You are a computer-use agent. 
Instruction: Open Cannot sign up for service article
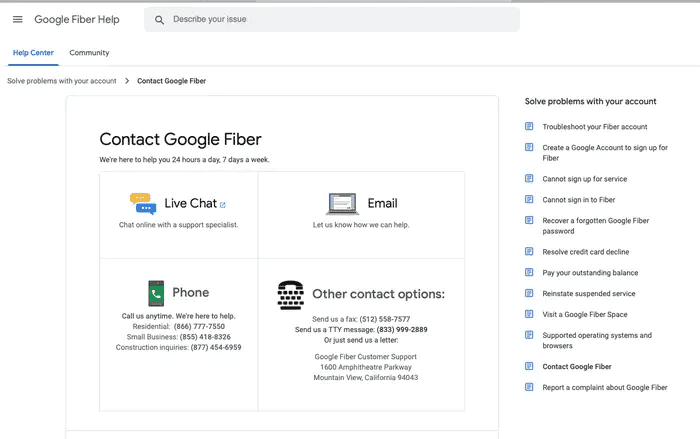tap(584, 179)
